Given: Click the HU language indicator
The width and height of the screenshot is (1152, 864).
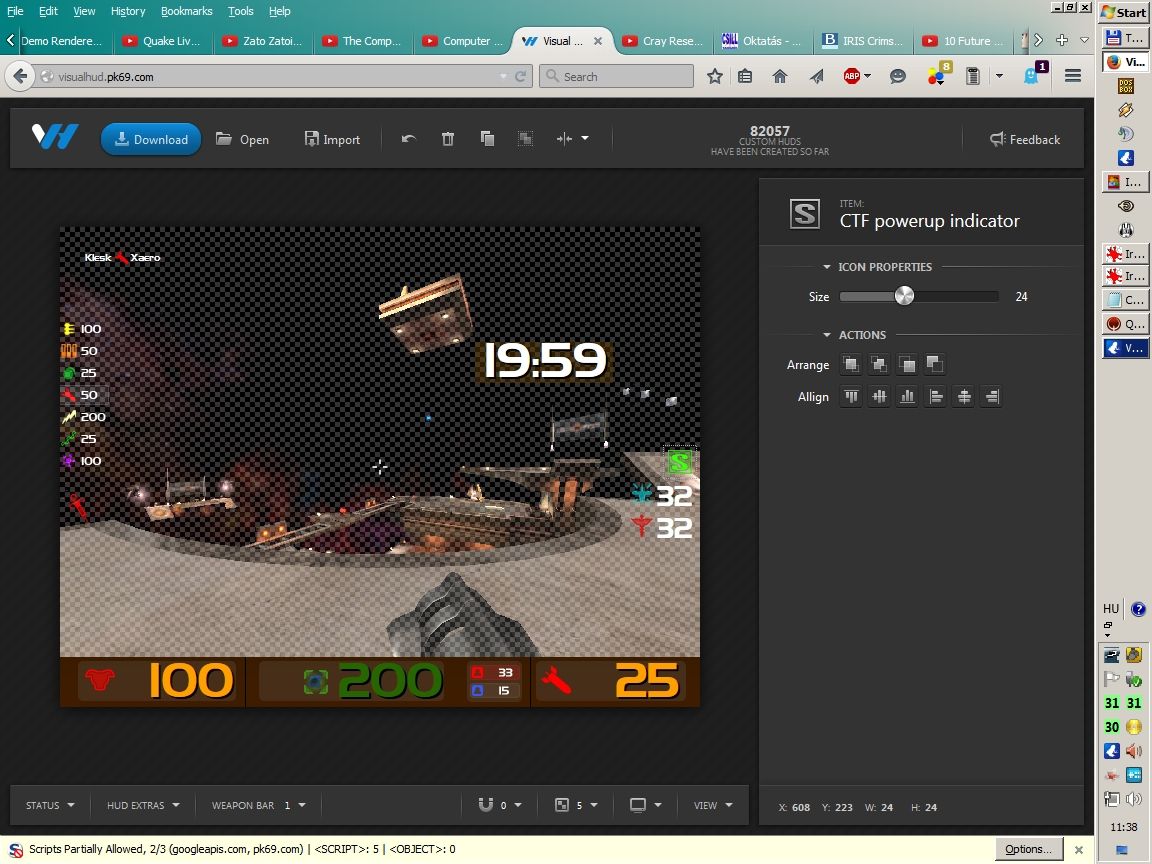Looking at the screenshot, I should tap(1111, 608).
